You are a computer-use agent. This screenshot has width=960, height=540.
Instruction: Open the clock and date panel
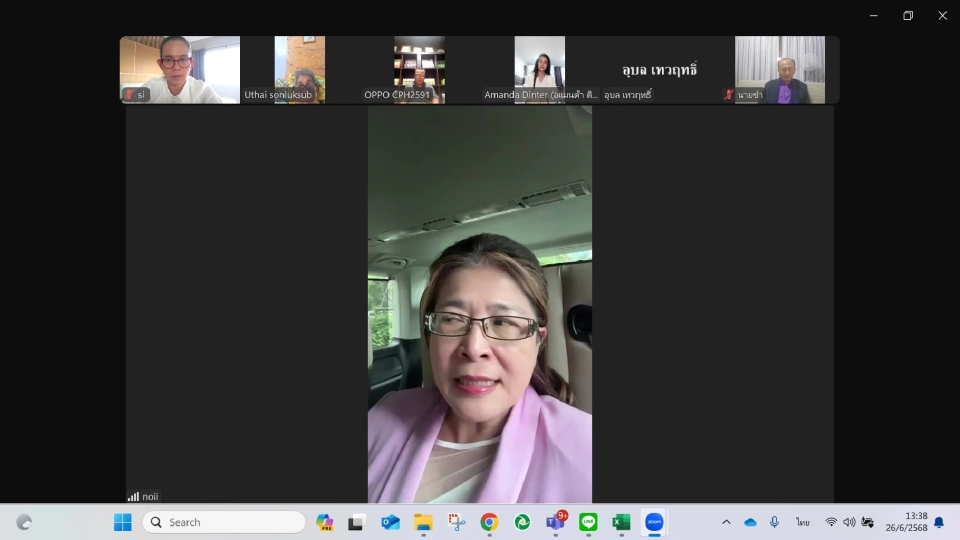(x=906, y=522)
